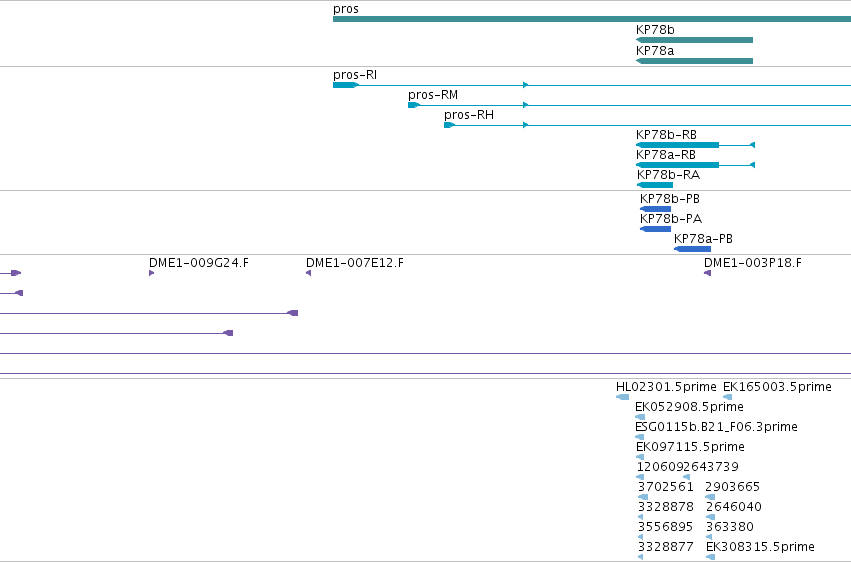
Task: Click the 2903665 feature label
Action: [732, 487]
